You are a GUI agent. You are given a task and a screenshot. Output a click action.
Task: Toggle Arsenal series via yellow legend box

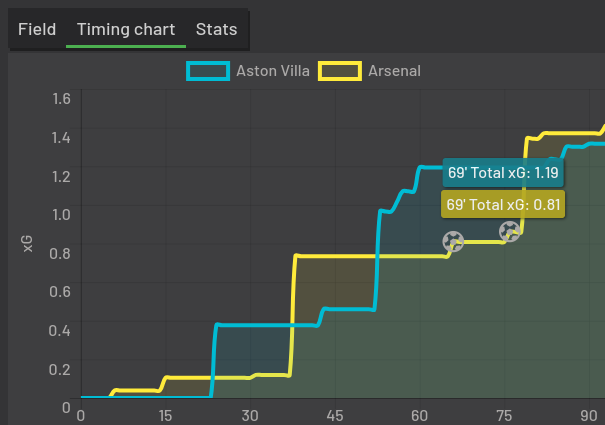point(339,71)
